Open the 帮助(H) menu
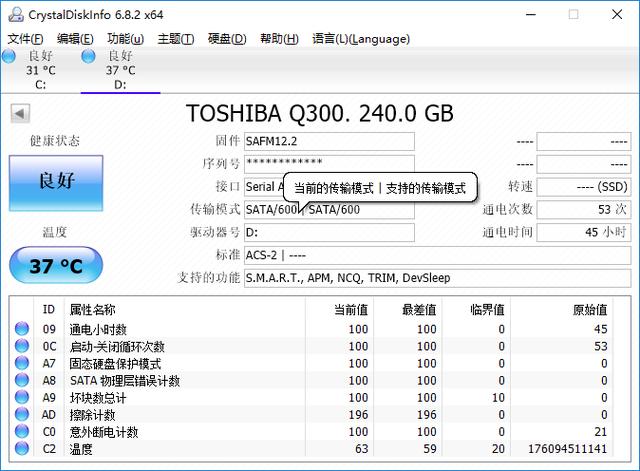 tap(279, 39)
